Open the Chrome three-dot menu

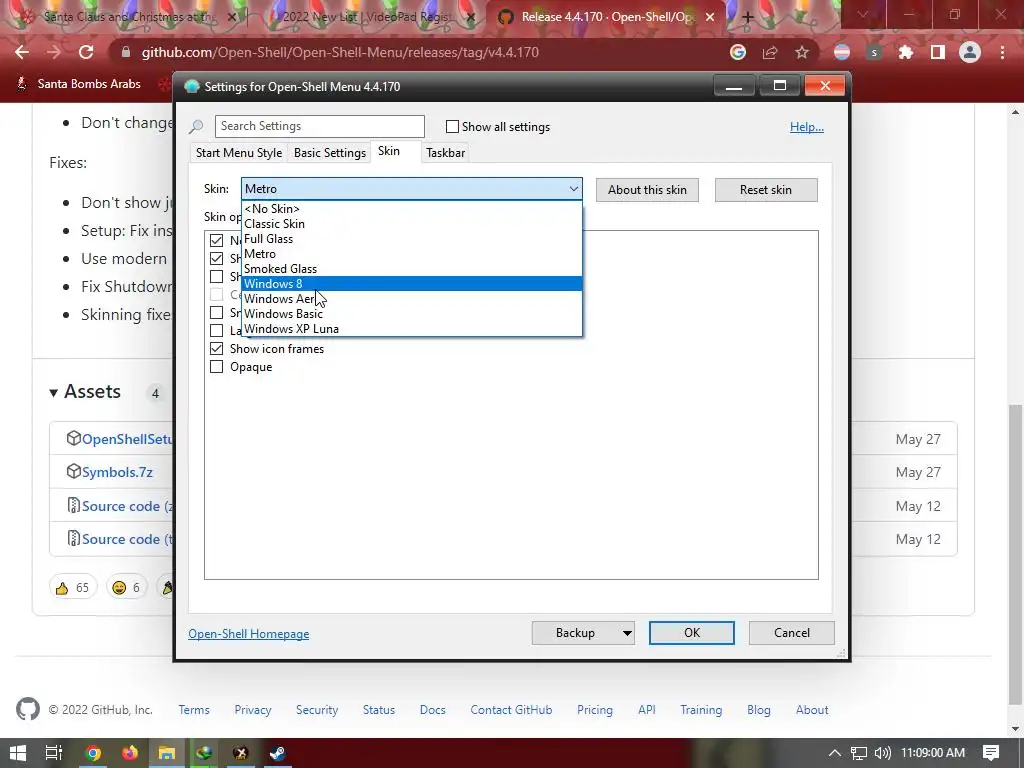point(1002,52)
